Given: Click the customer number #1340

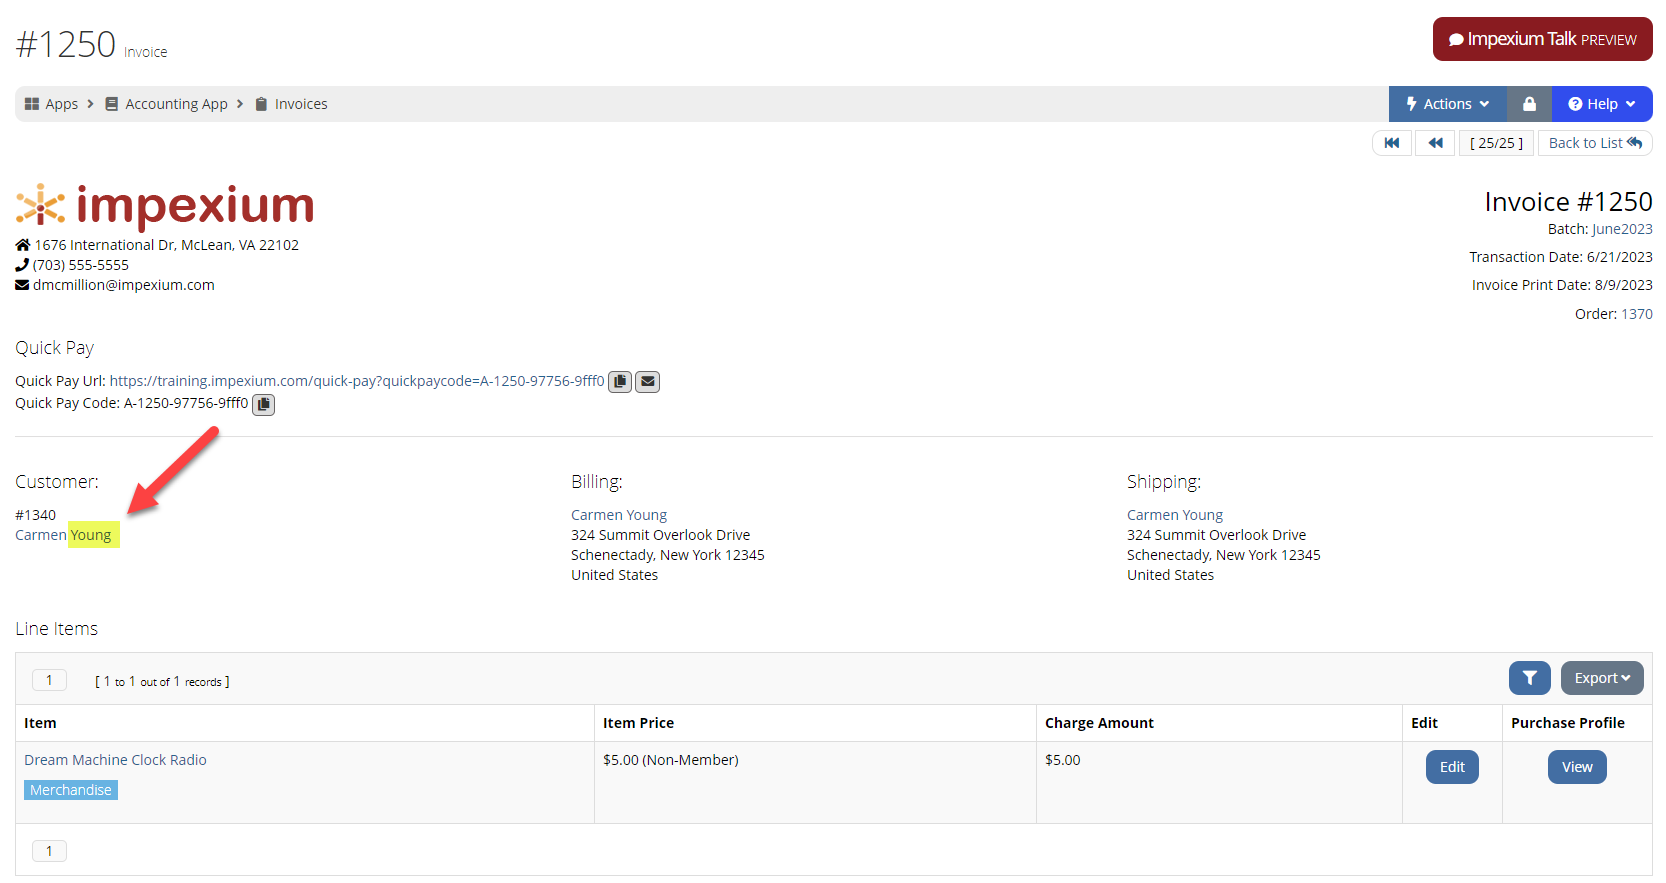Looking at the screenshot, I should [x=35, y=515].
